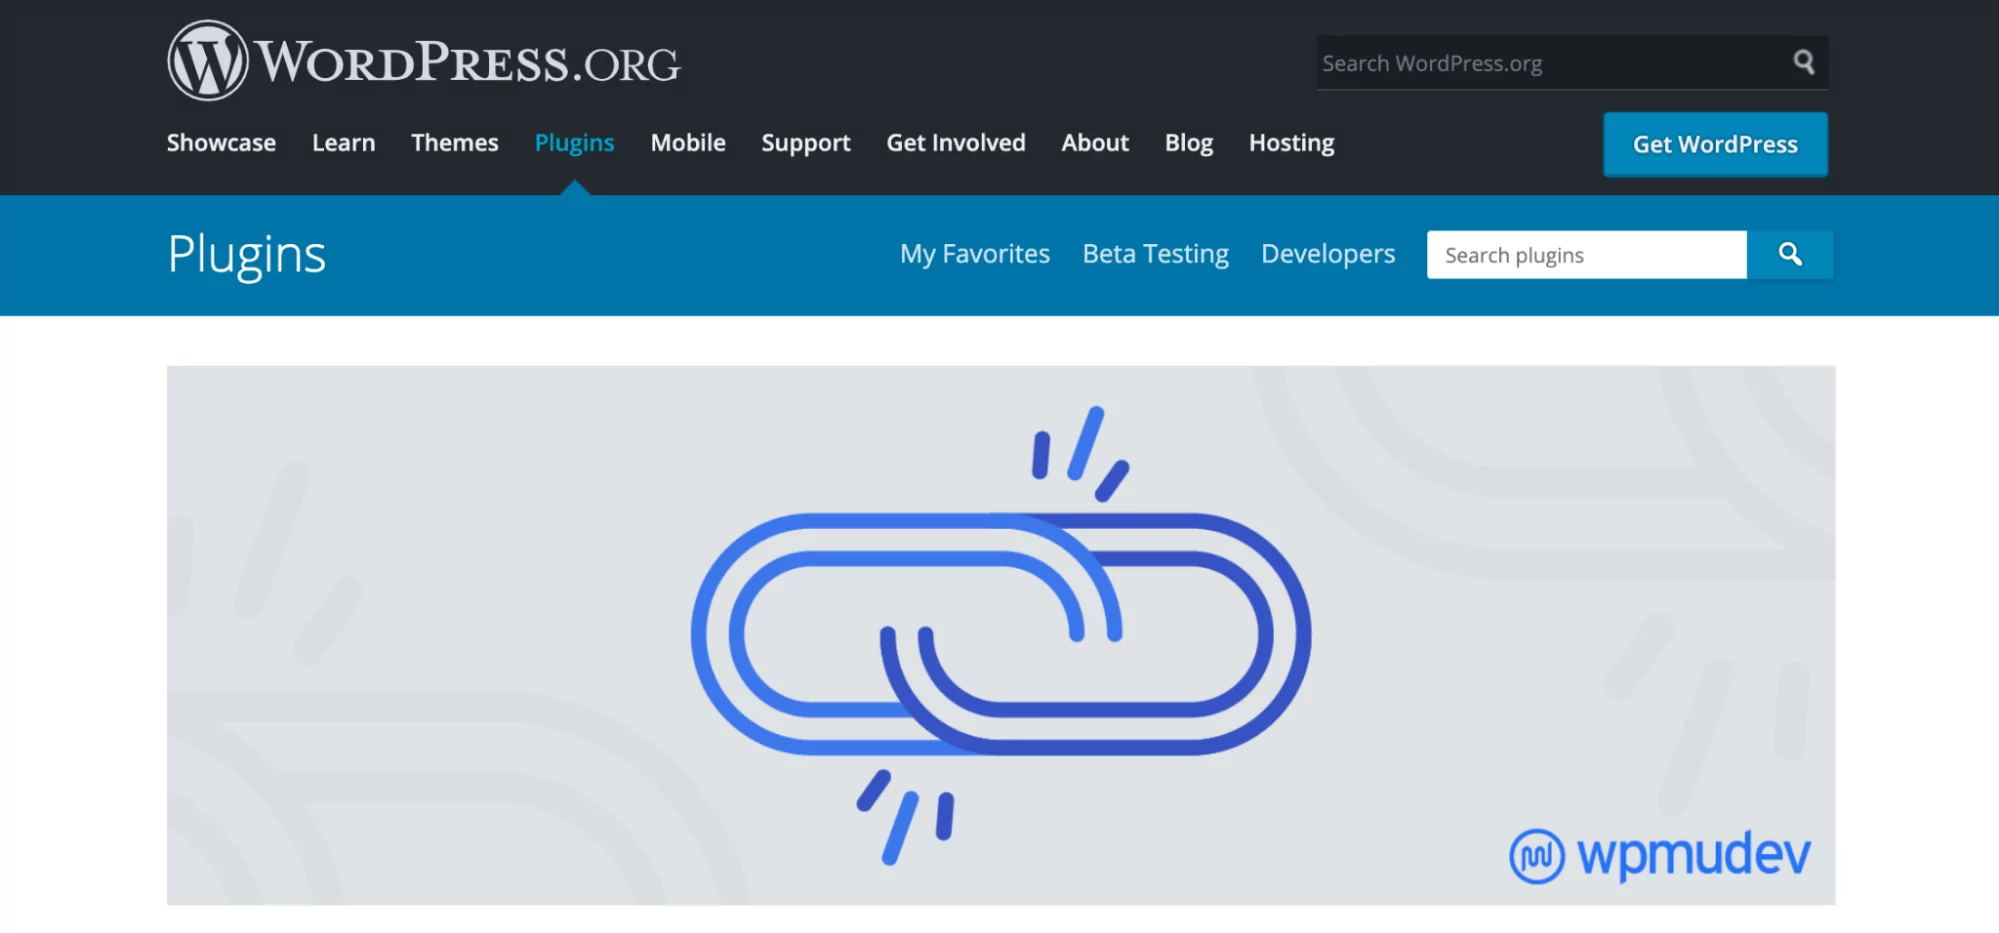Click the plugin search magnifier icon
The height and width of the screenshot is (933, 1999).
coord(1790,255)
